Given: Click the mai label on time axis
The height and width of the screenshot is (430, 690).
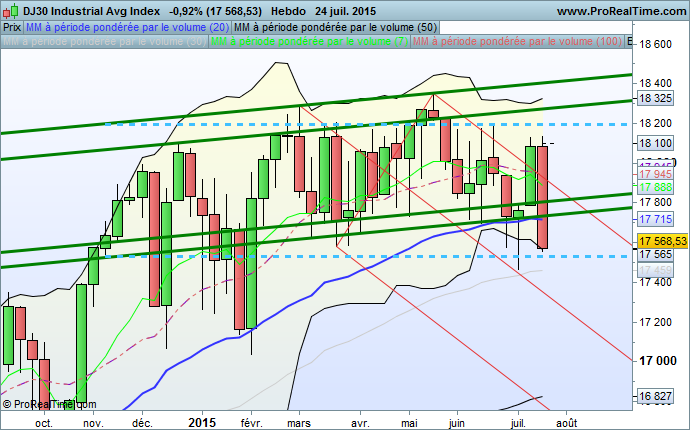Looking at the screenshot, I should [x=410, y=423].
